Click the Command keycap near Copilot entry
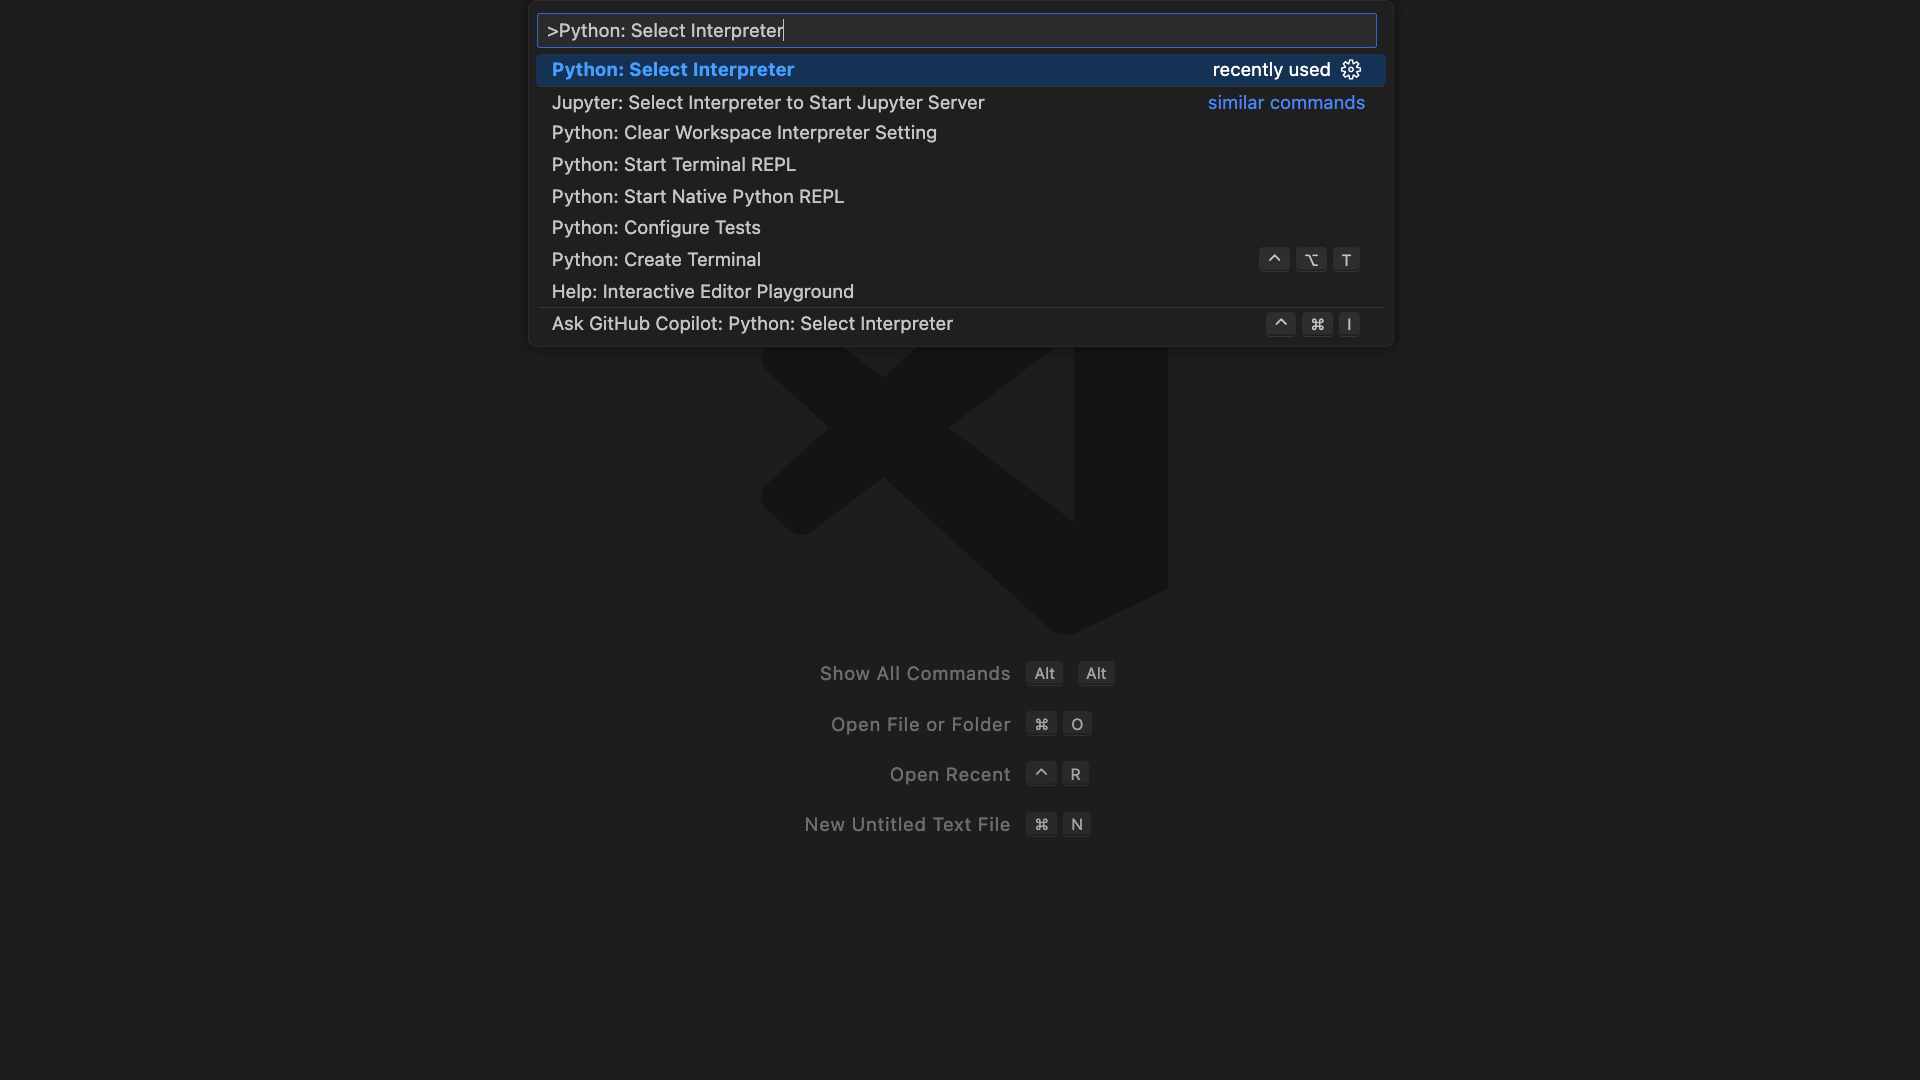This screenshot has width=1920, height=1080. (x=1317, y=324)
